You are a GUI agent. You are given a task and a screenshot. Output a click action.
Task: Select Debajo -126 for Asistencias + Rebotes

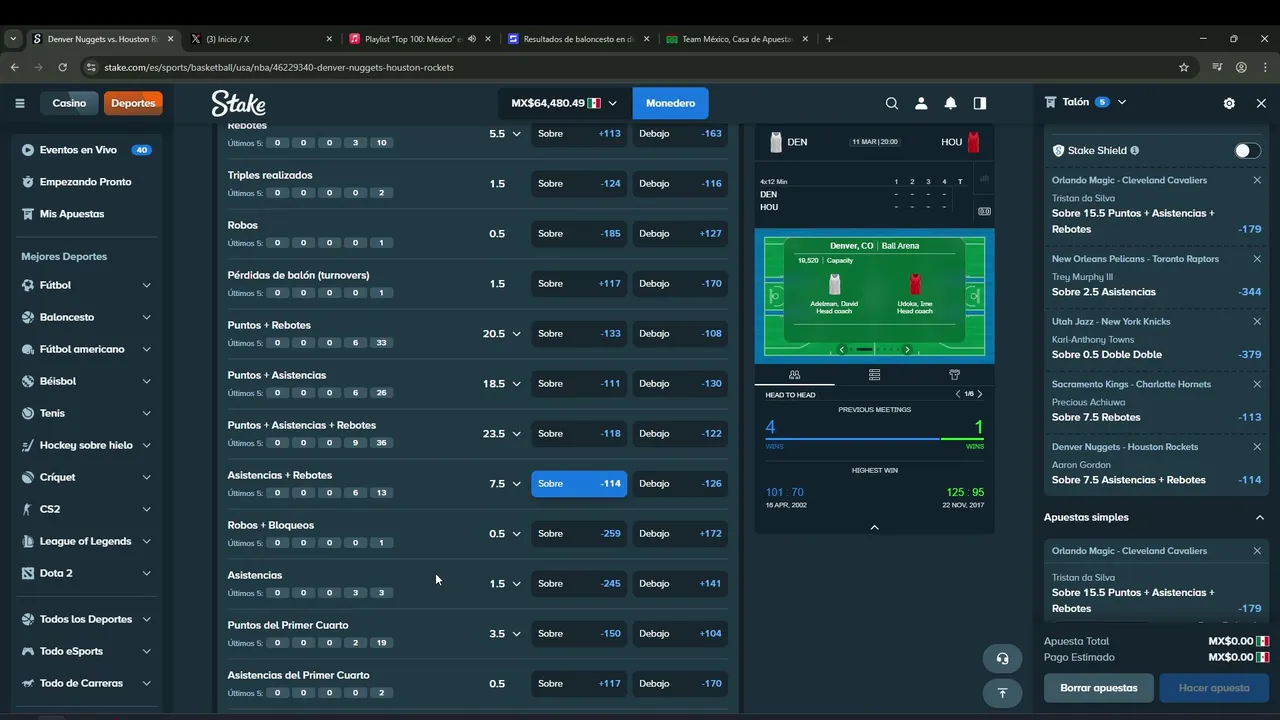(680, 483)
